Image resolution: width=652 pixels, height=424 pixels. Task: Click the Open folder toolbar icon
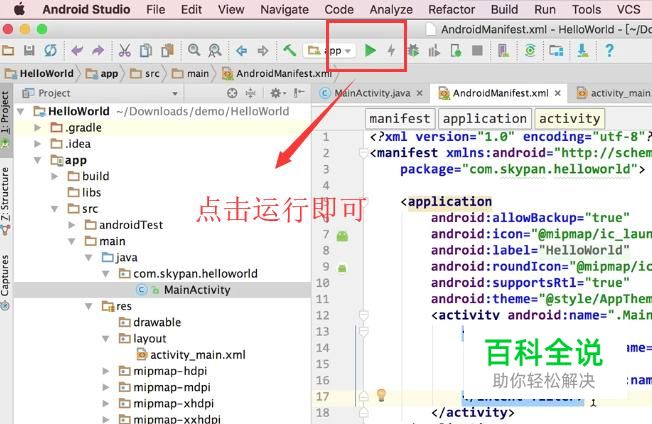click(8, 51)
